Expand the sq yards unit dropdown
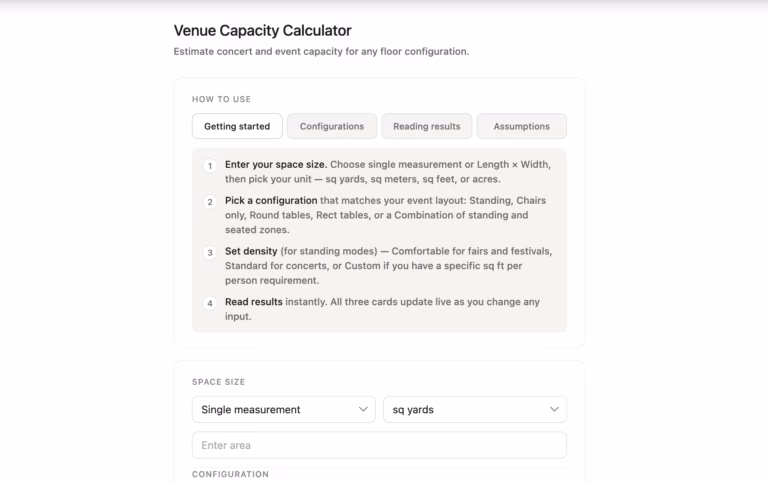This screenshot has height=482, width=768. pos(475,409)
